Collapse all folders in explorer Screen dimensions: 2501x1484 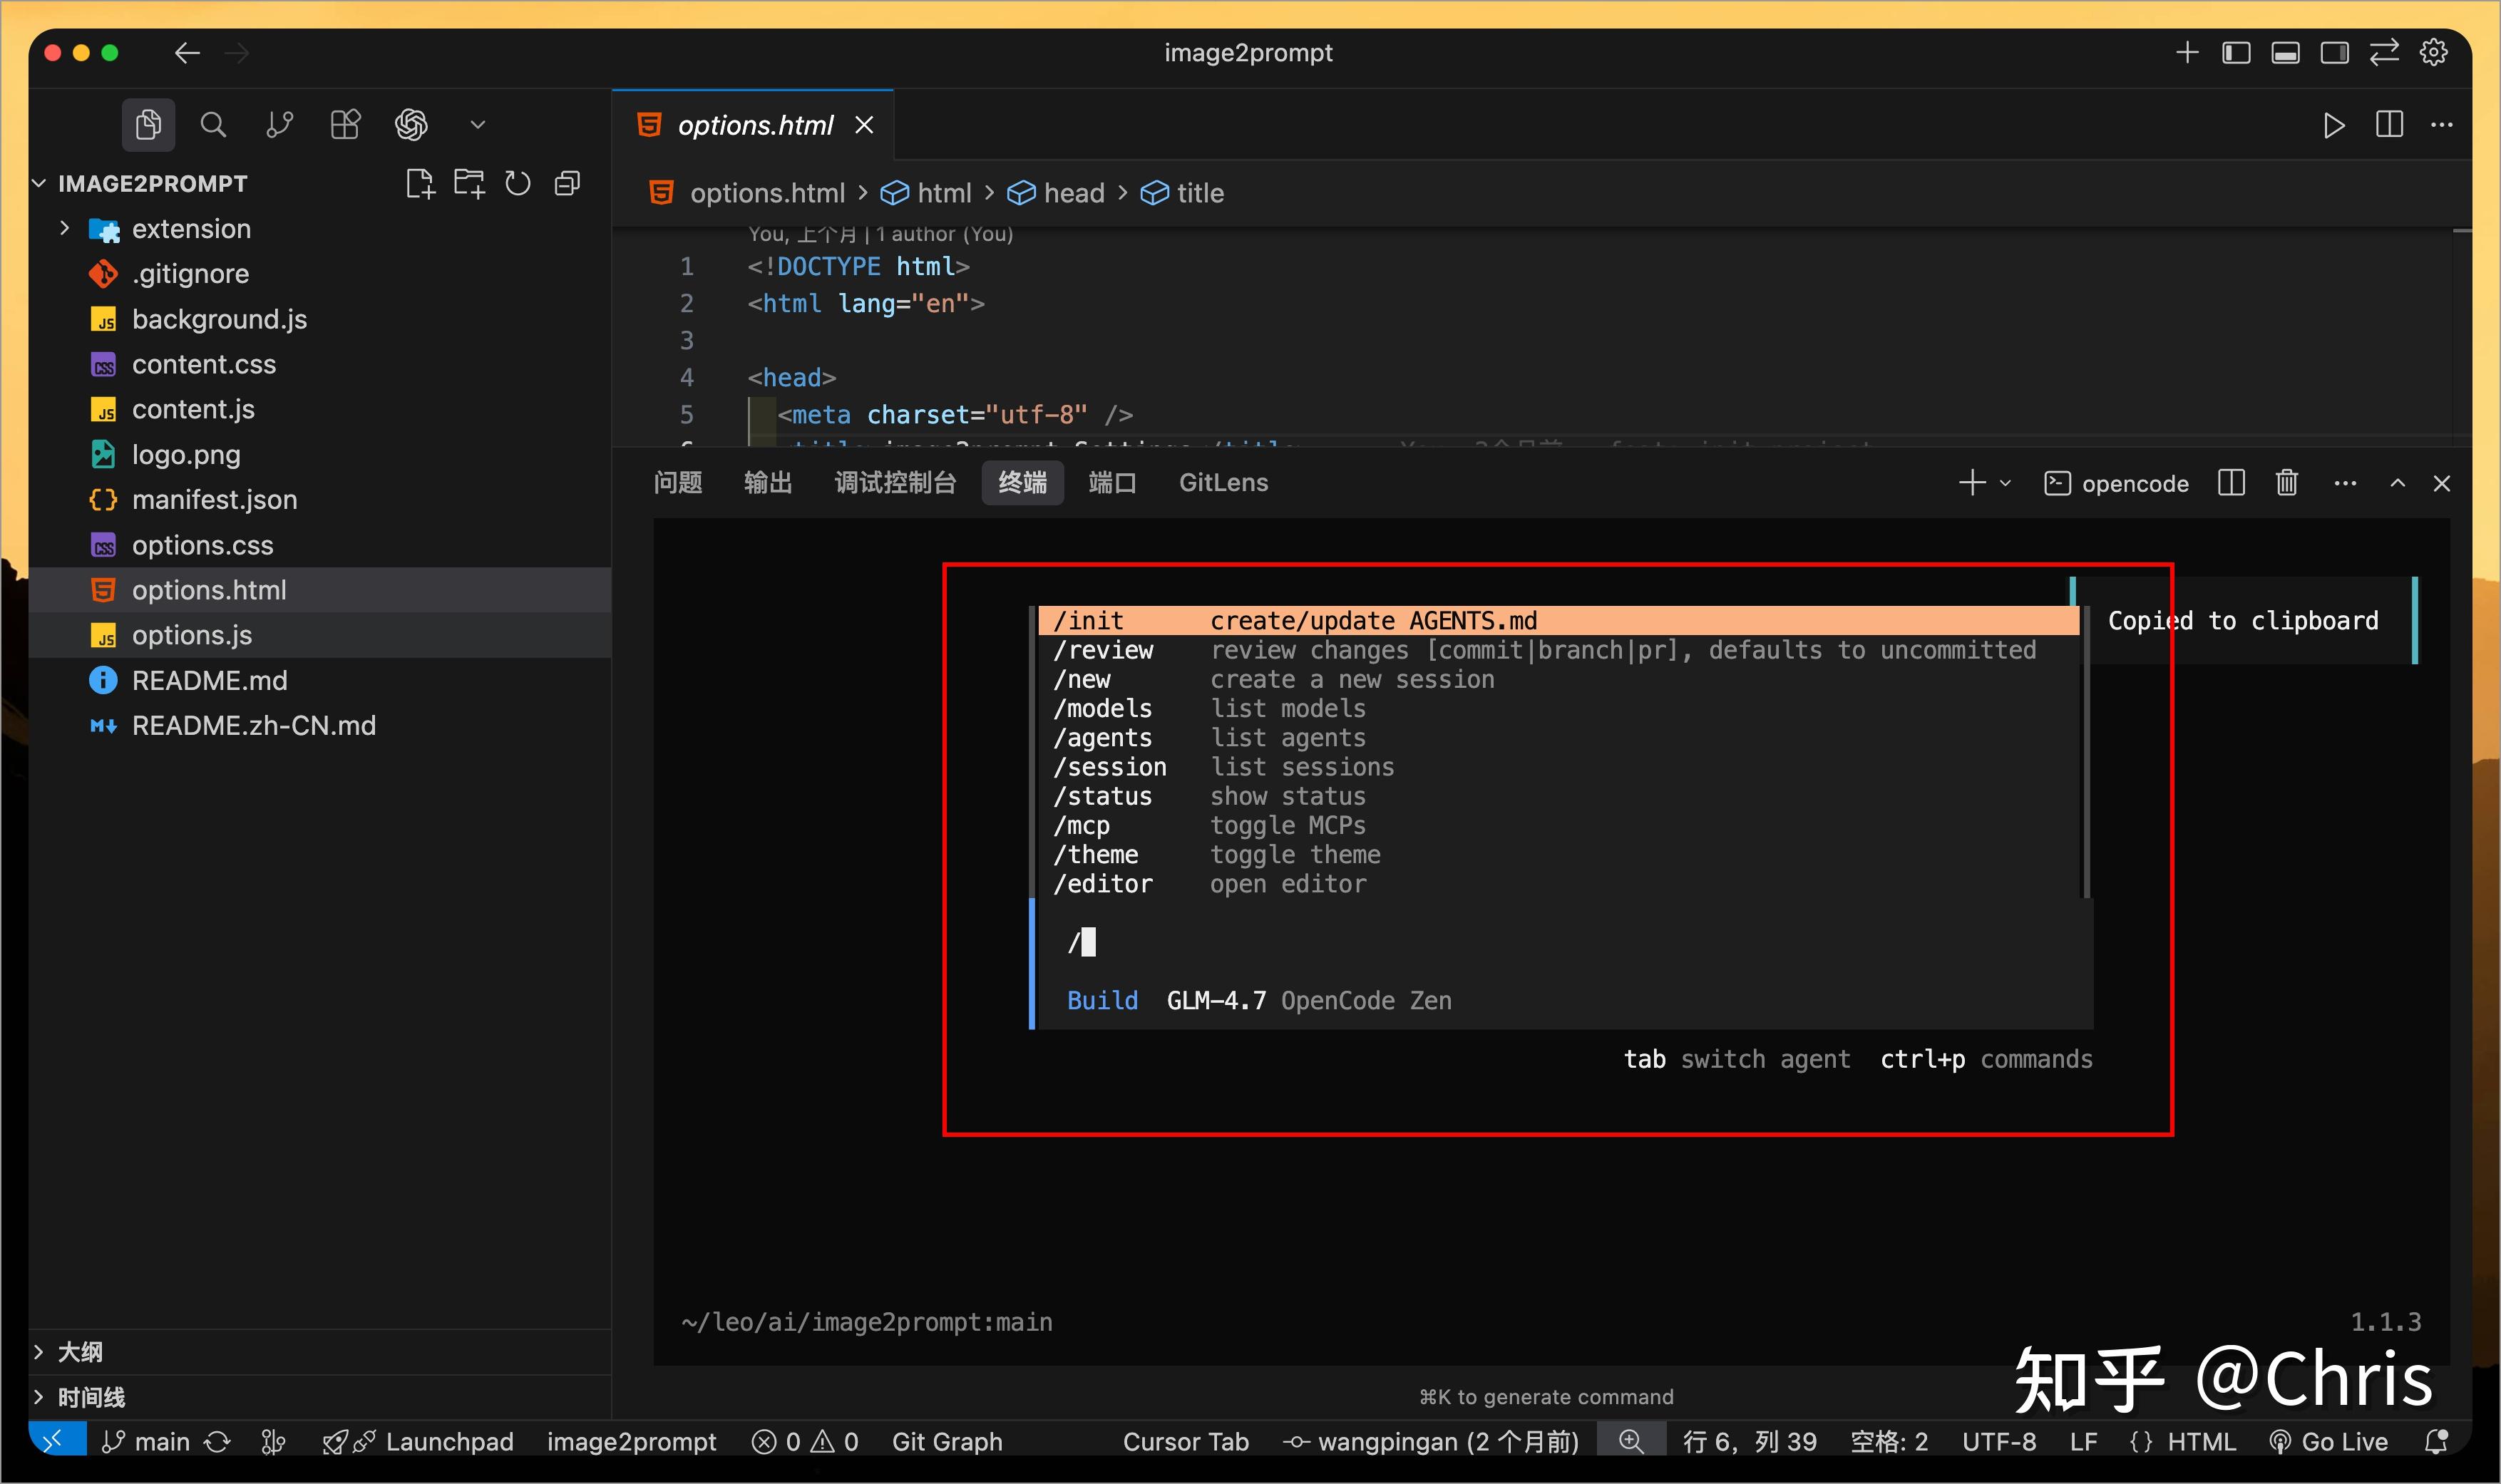pos(567,184)
